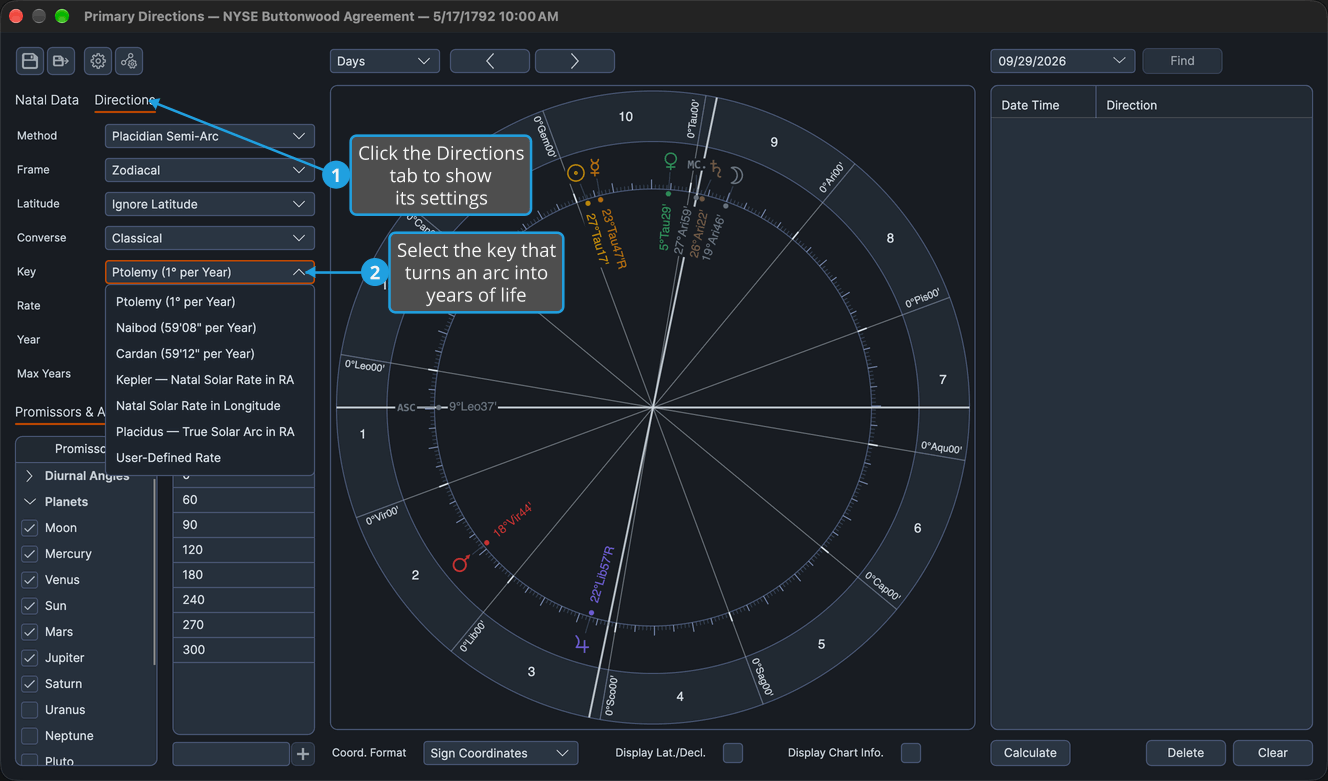The width and height of the screenshot is (1328, 781).
Task: Select Placidus — True Solar Arc in RA
Action: pyautogui.click(x=210, y=432)
